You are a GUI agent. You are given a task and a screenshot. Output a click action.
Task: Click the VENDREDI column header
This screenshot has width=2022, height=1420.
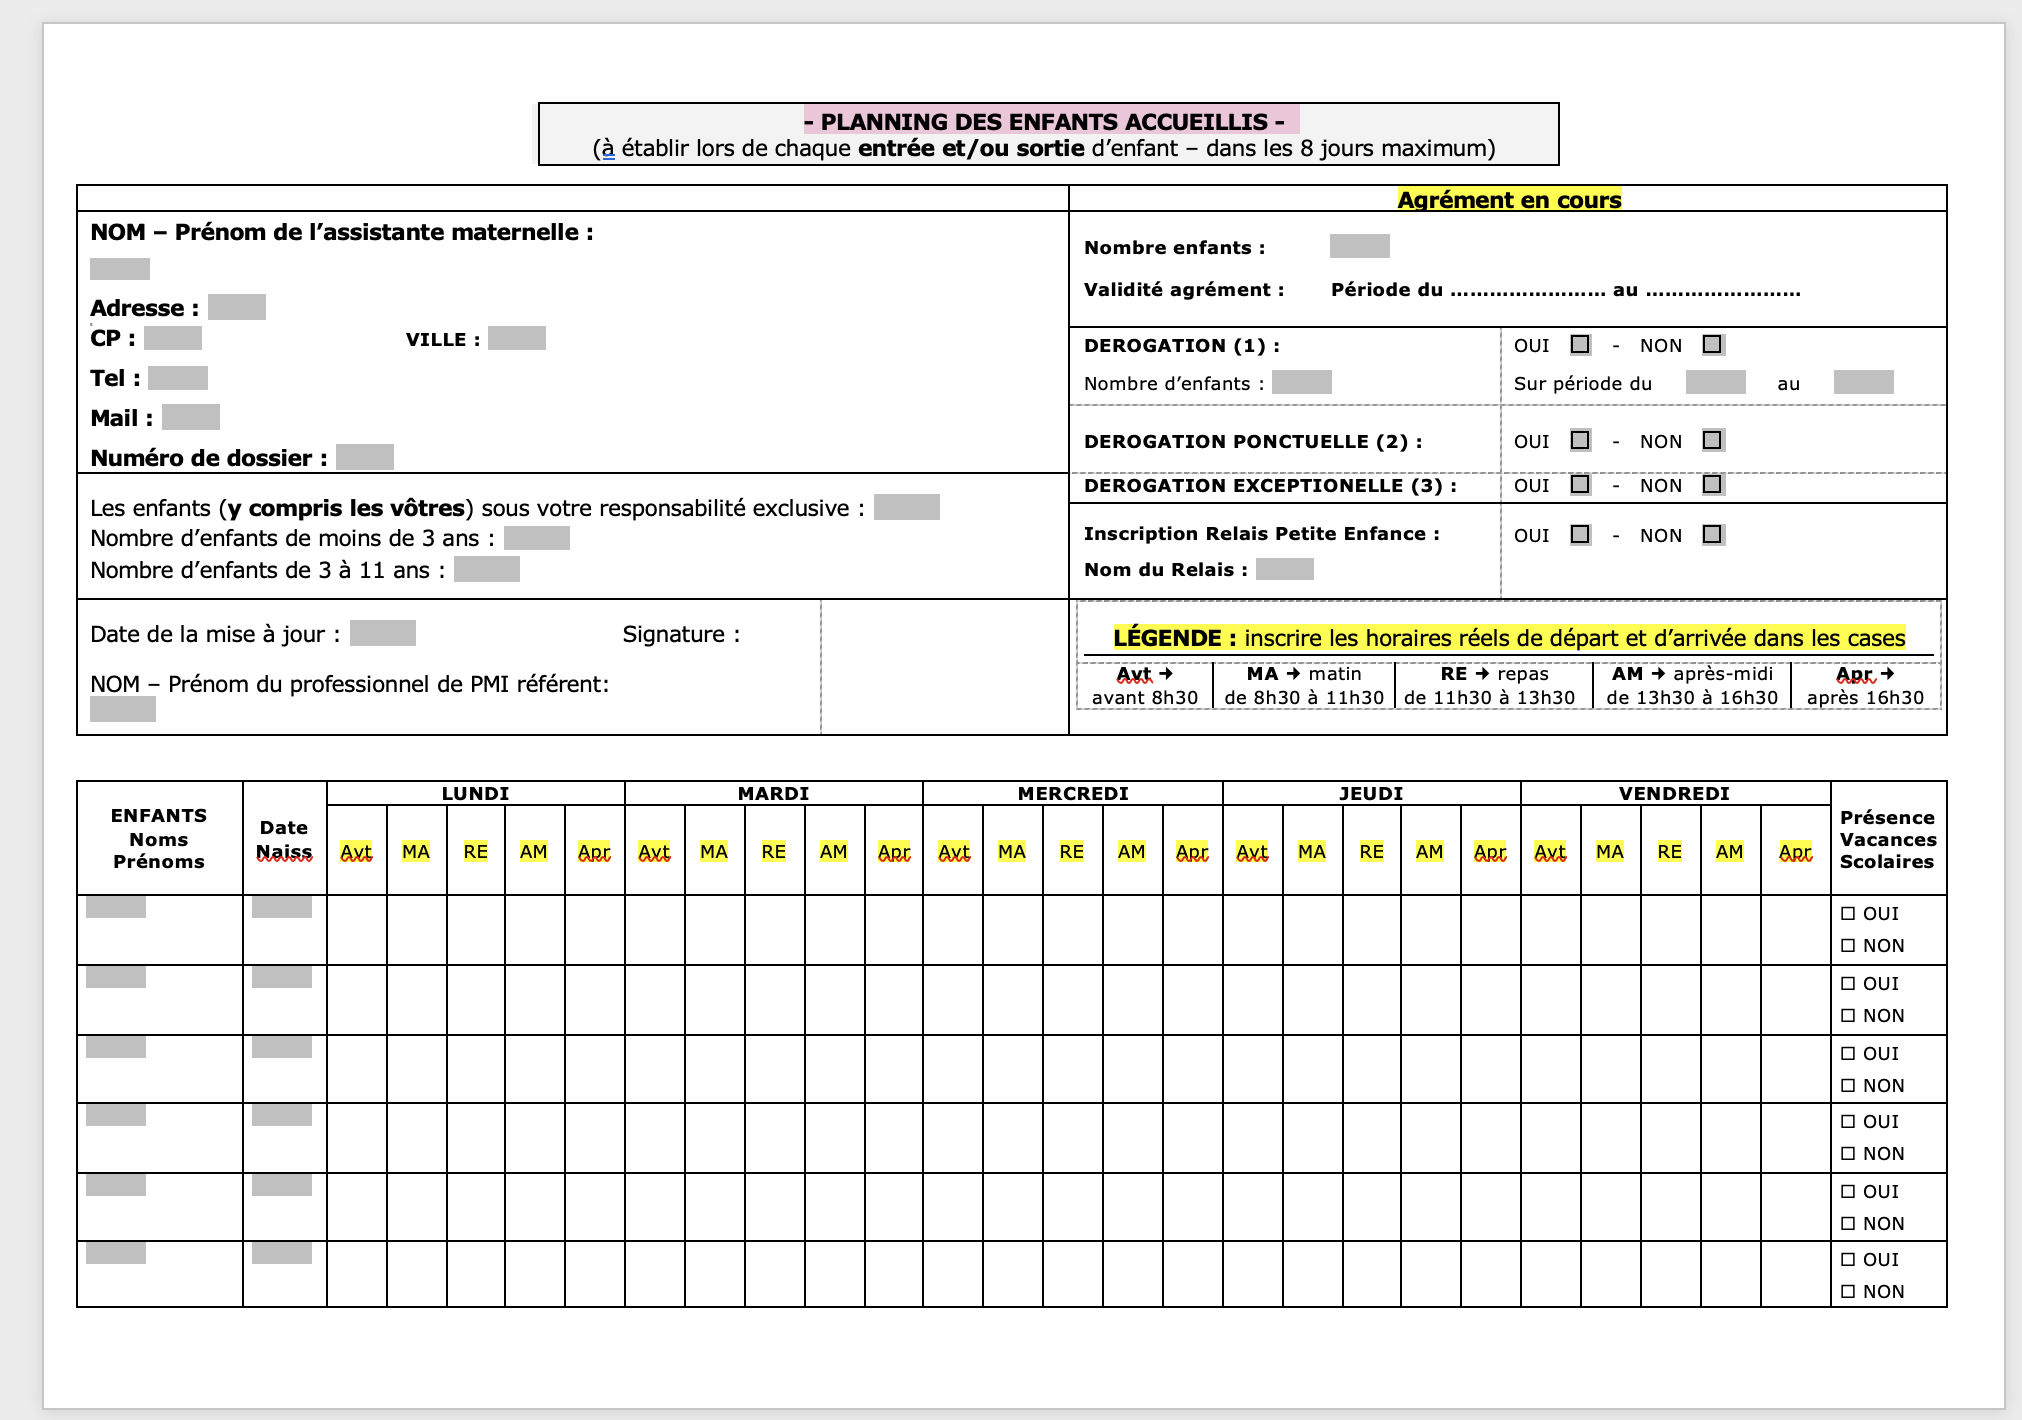[x=1675, y=793]
